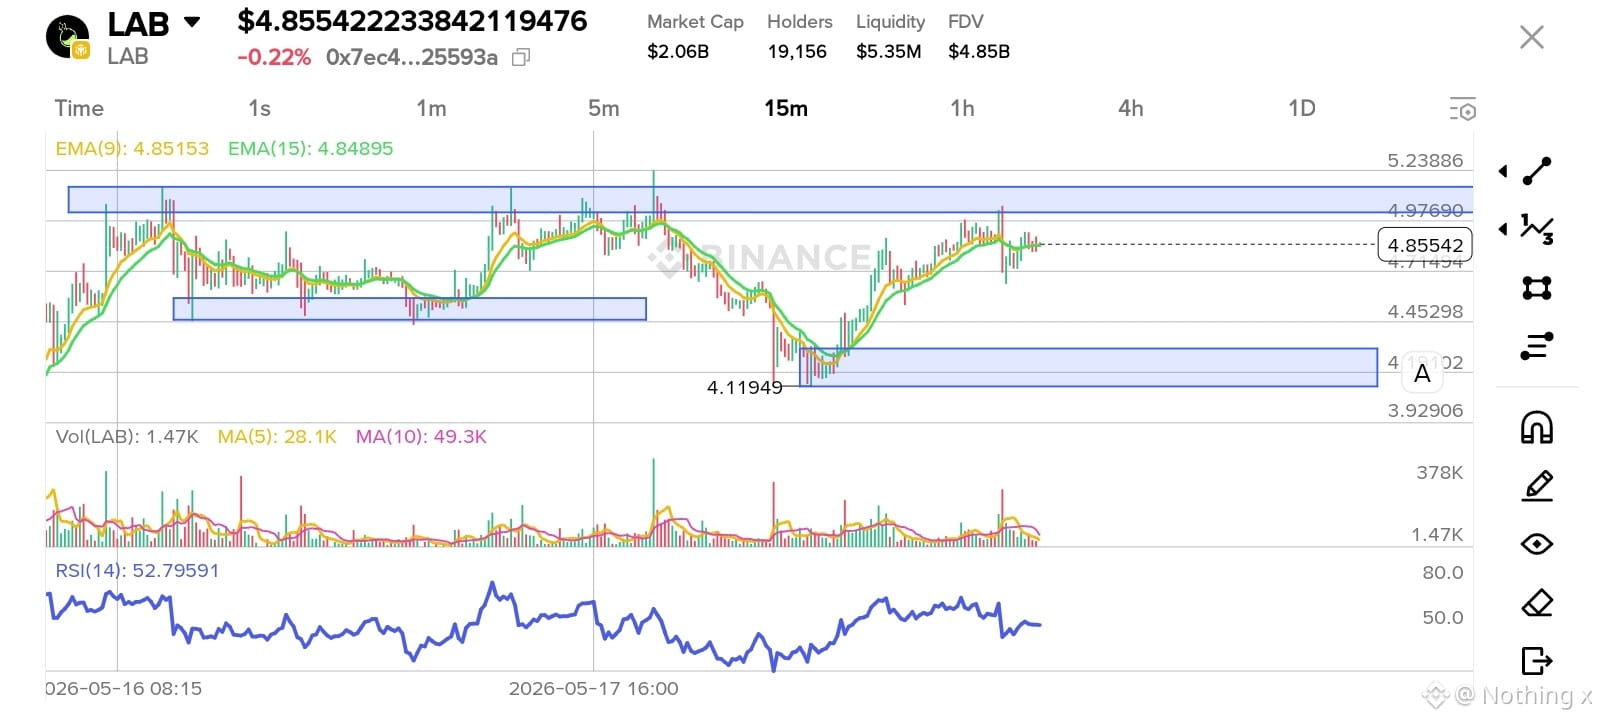
Task: Click the FDV $4.85B value
Action: (x=979, y=51)
